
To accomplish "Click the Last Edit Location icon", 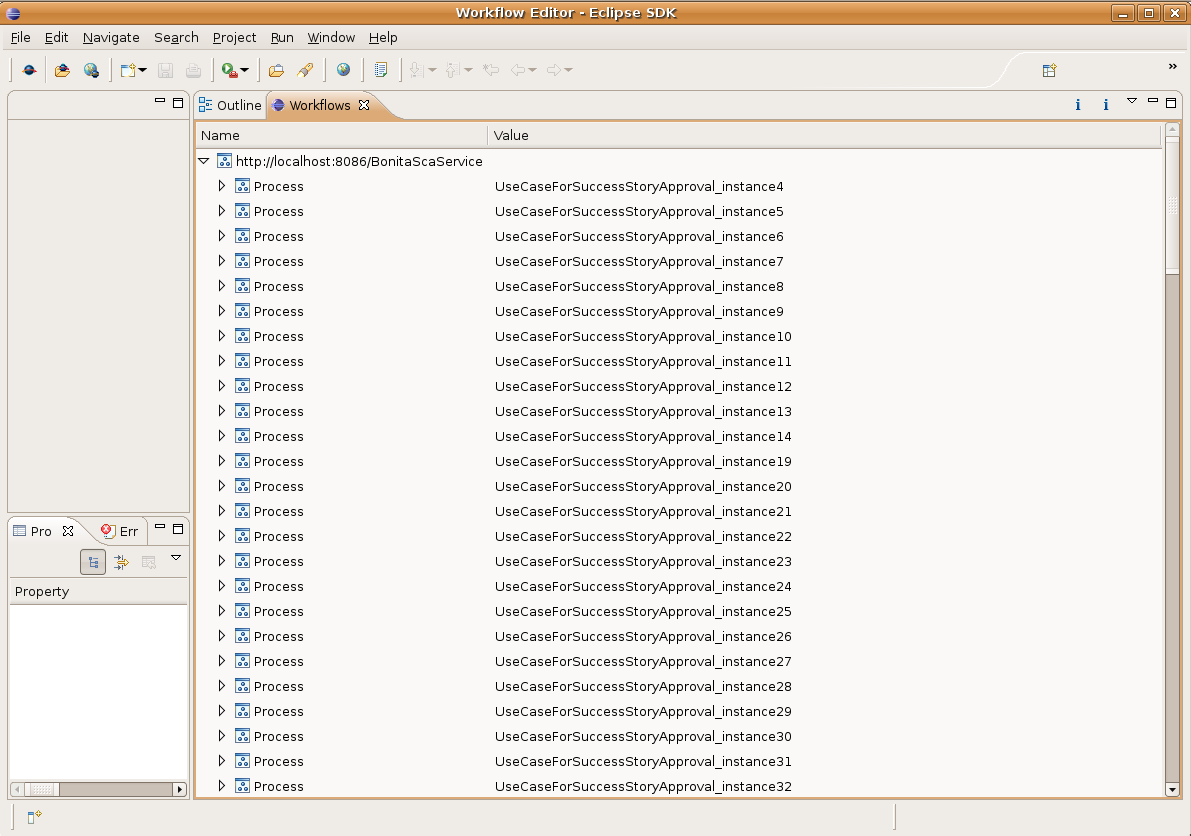I will [491, 70].
